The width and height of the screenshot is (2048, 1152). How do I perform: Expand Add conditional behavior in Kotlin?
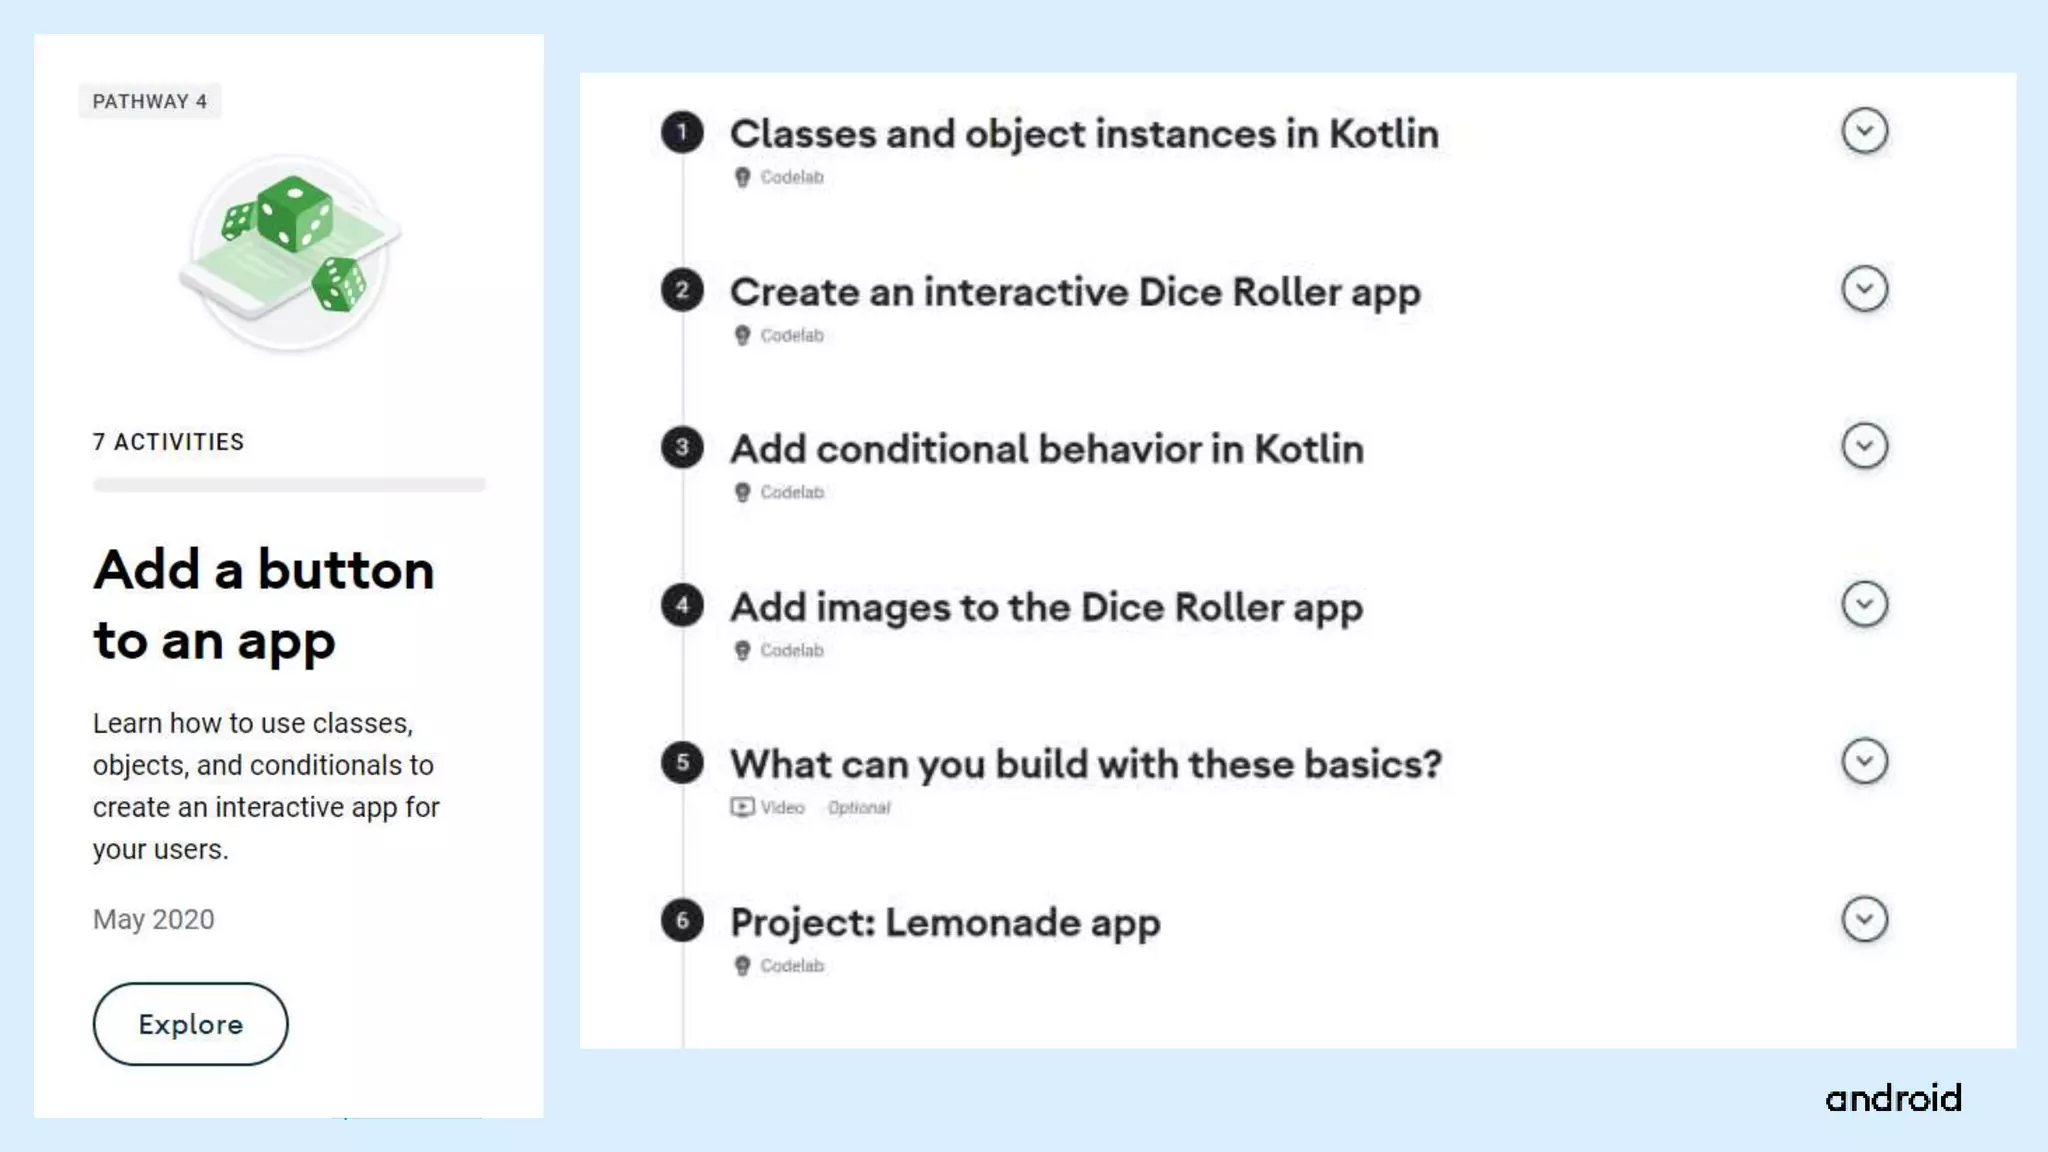tap(1864, 446)
